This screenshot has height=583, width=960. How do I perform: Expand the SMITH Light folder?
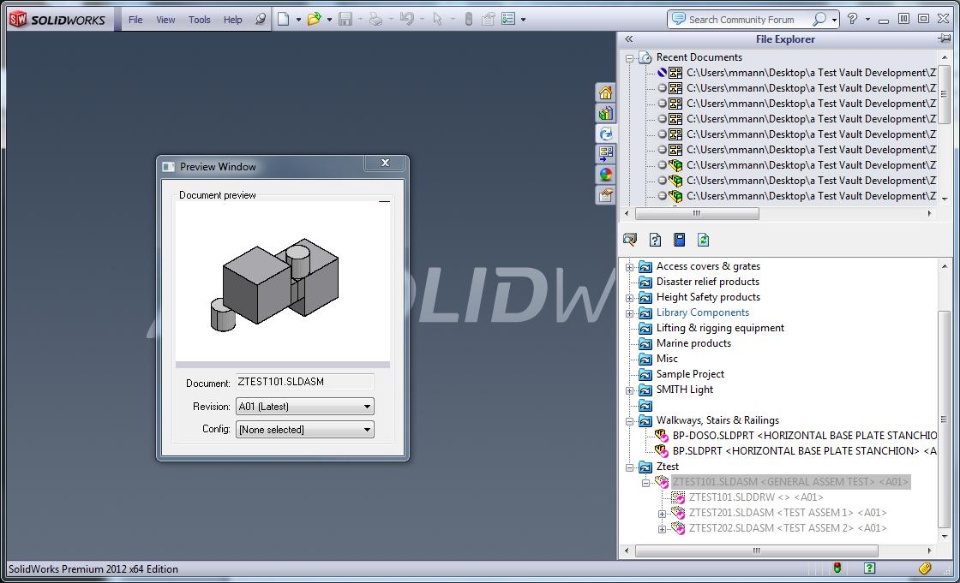629,390
